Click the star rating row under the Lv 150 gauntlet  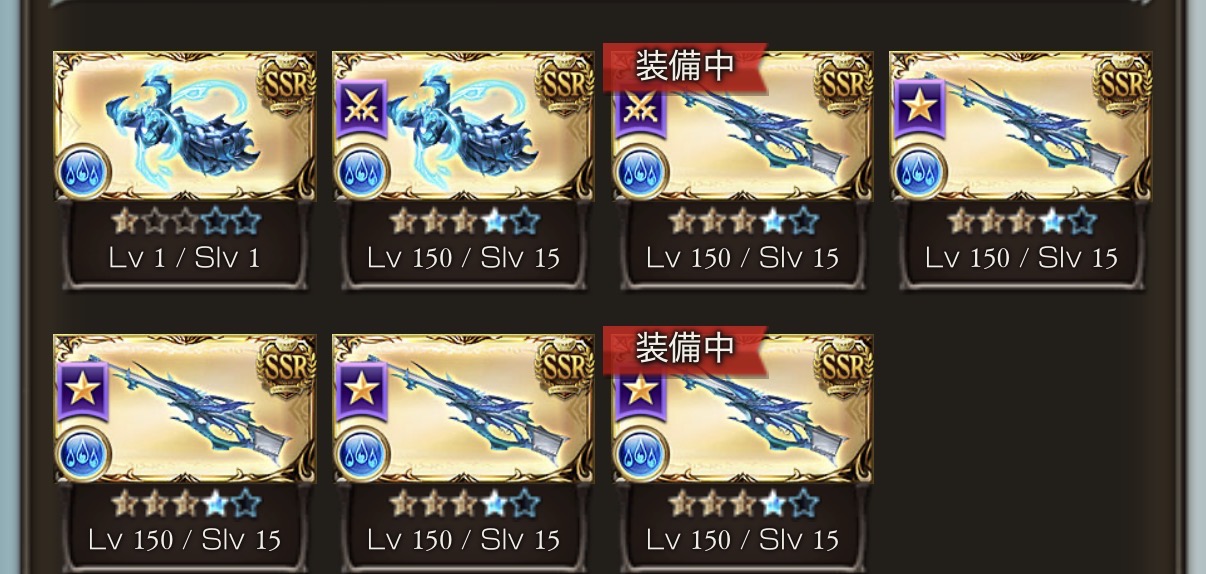tap(463, 221)
